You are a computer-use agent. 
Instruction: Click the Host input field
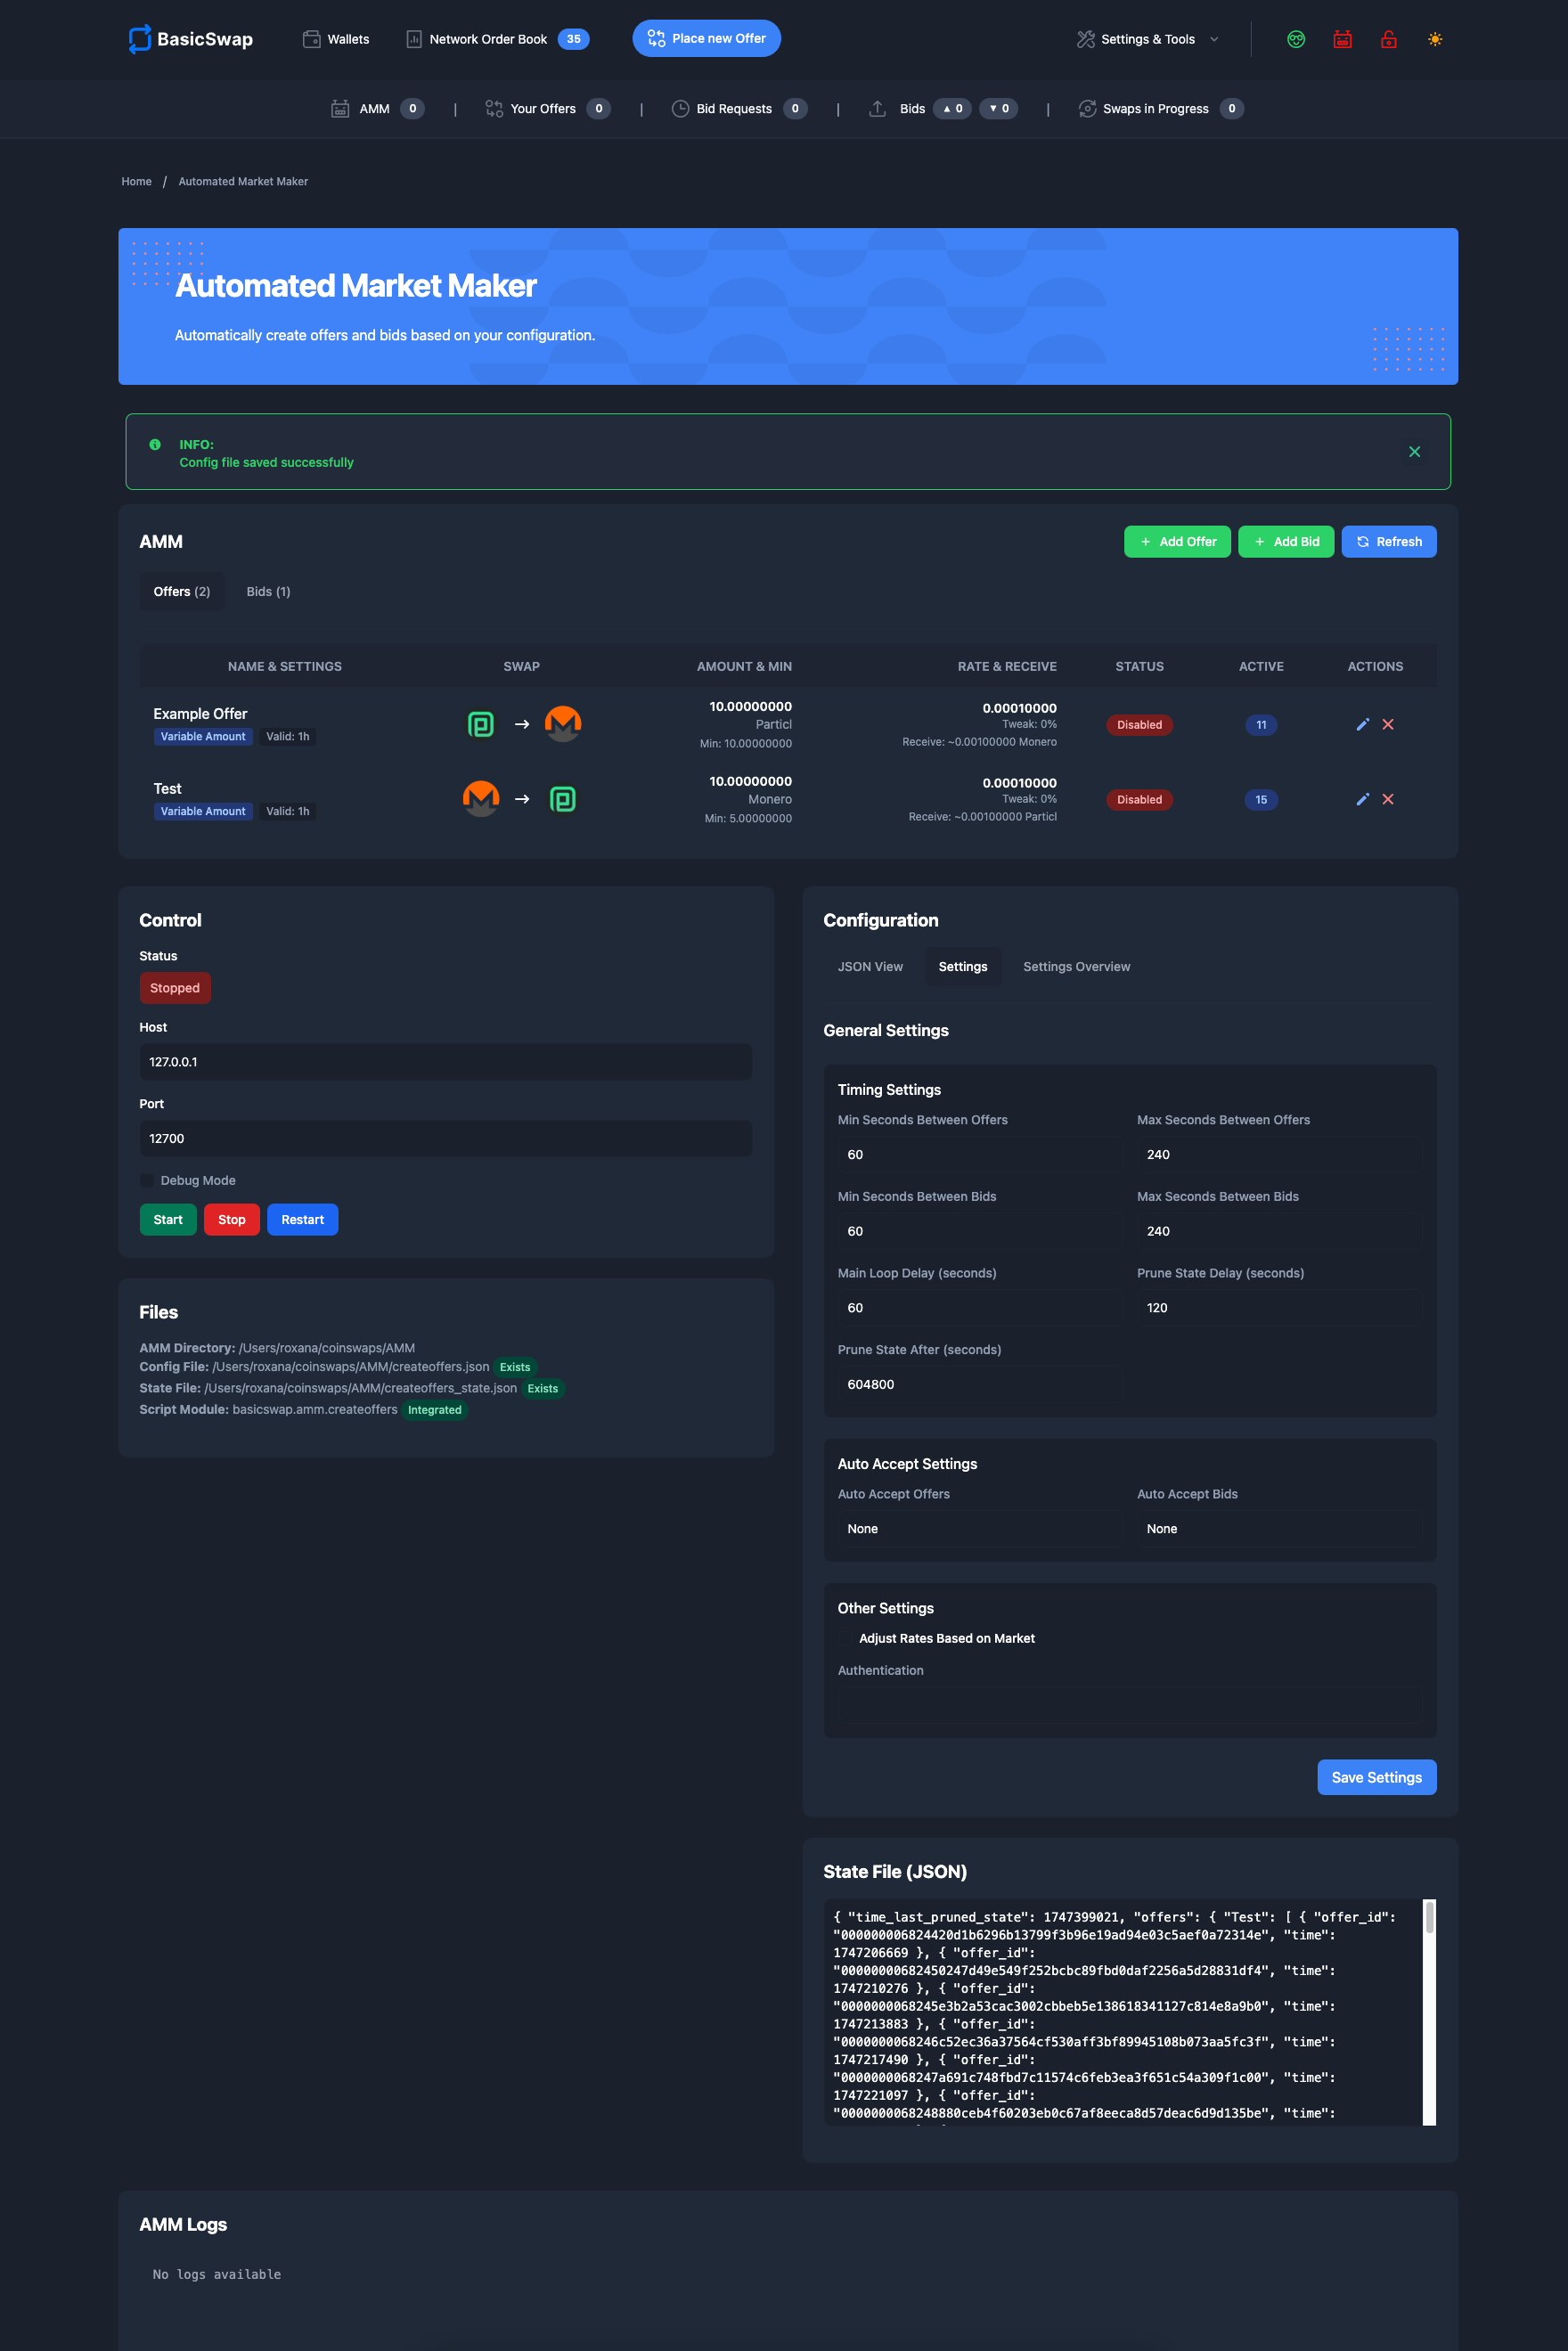pos(446,1062)
